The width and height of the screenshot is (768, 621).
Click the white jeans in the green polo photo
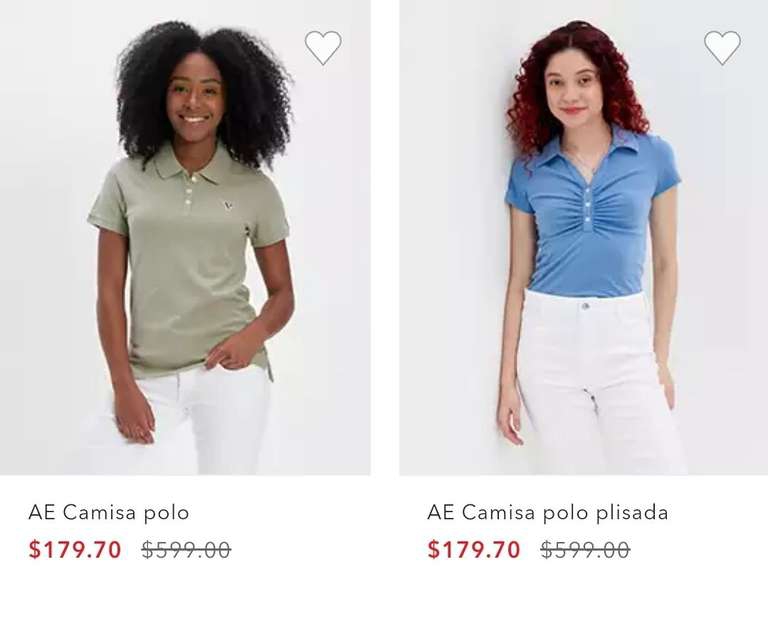pos(196,421)
